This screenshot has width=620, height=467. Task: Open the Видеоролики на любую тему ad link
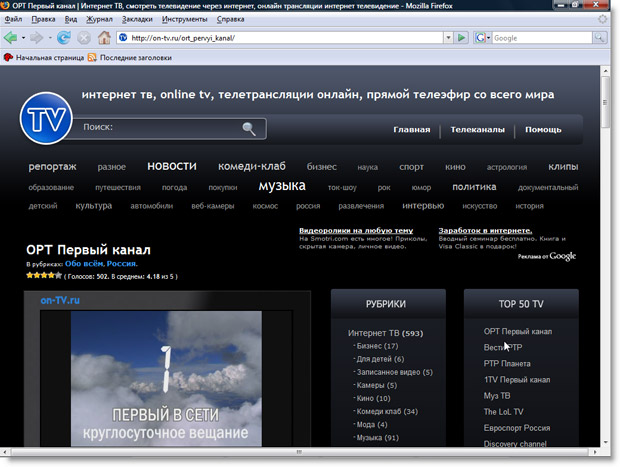[356, 231]
